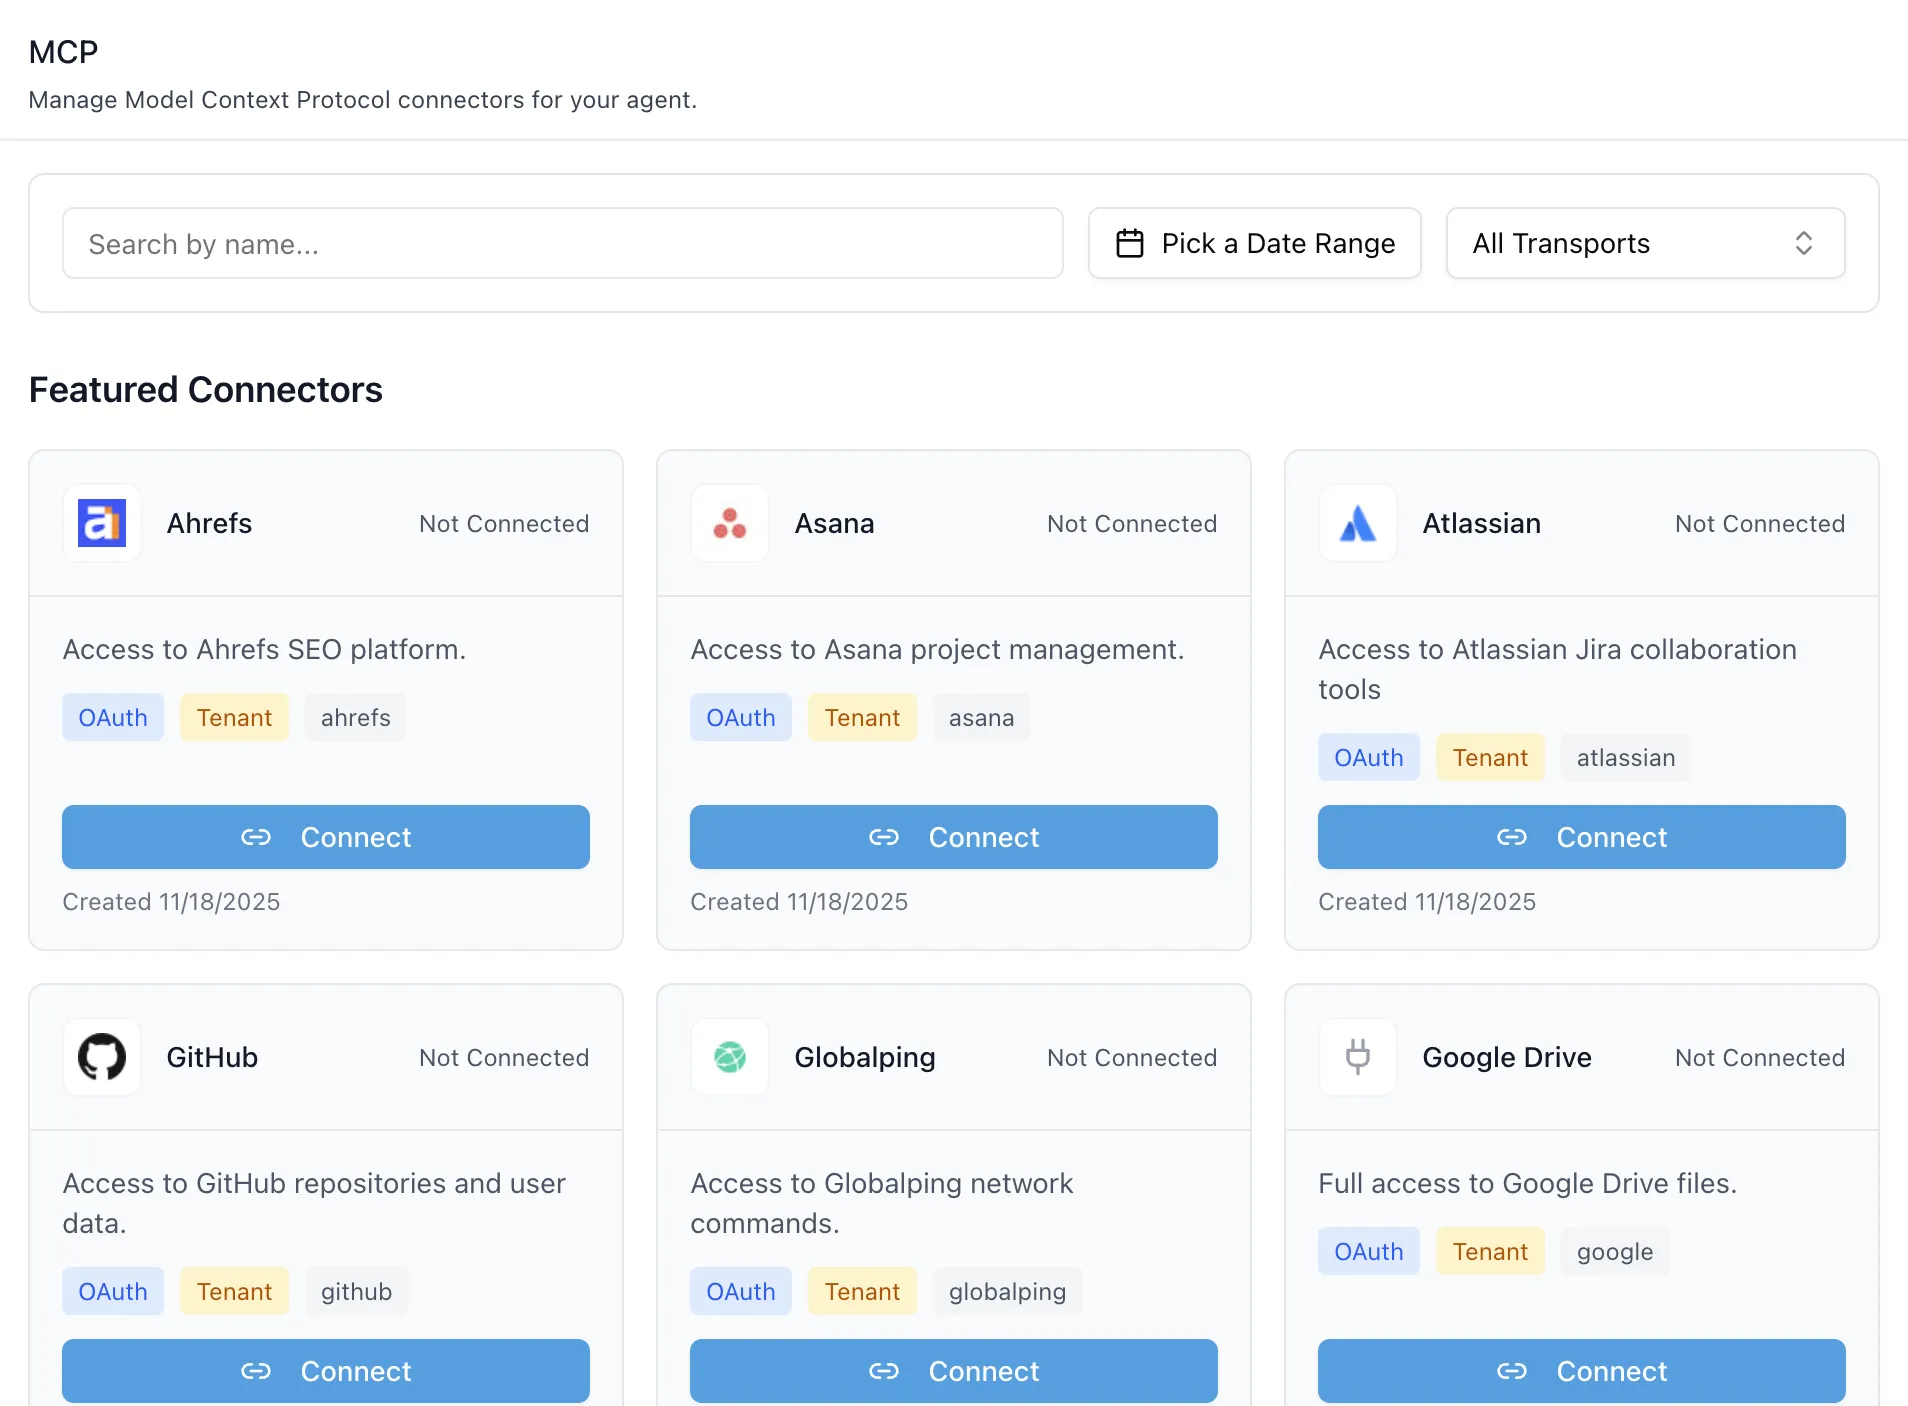Focus the Search by name field

563,243
